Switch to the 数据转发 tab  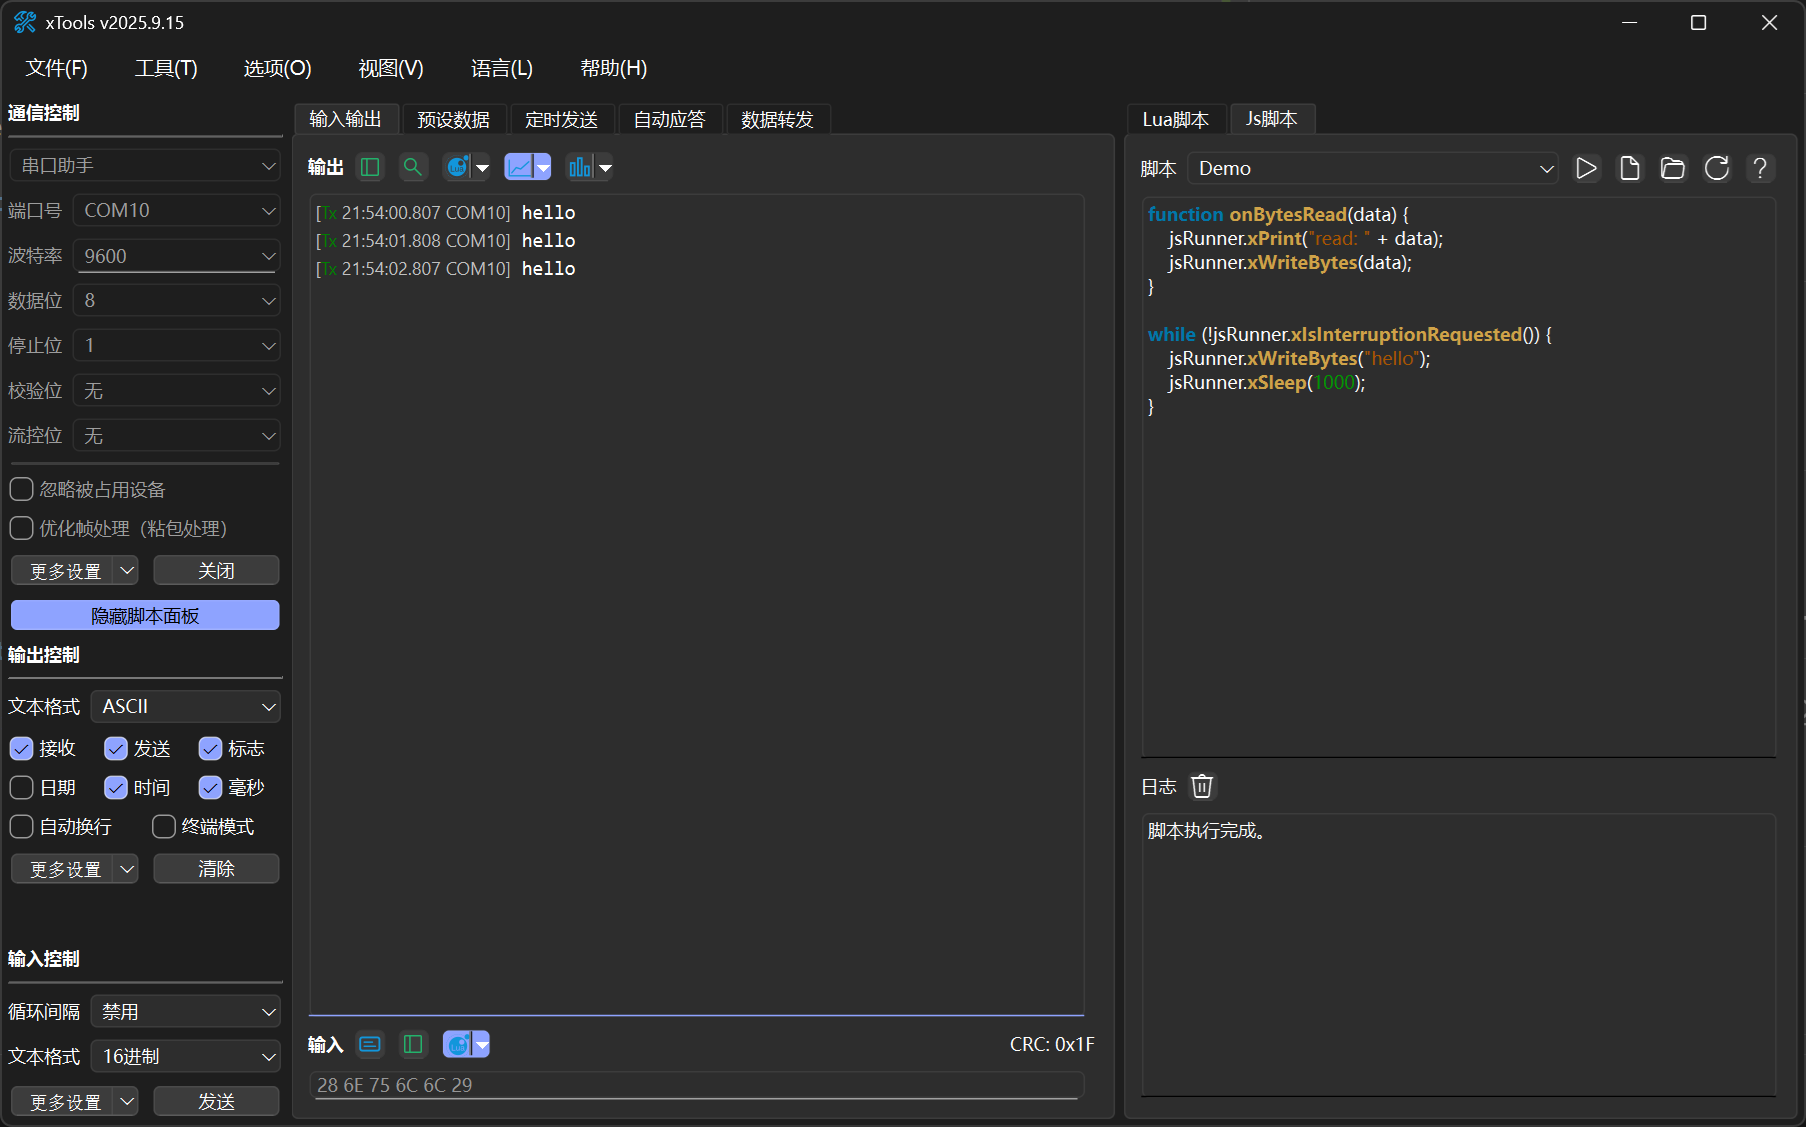pyautogui.click(x=778, y=119)
